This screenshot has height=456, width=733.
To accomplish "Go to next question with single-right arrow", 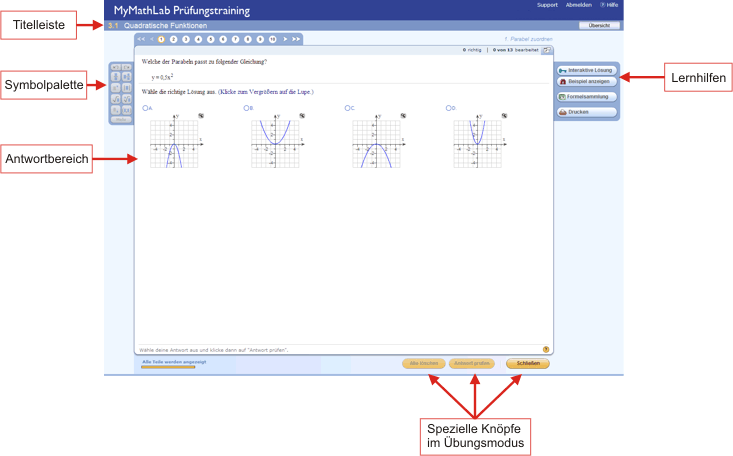I will [285, 39].
